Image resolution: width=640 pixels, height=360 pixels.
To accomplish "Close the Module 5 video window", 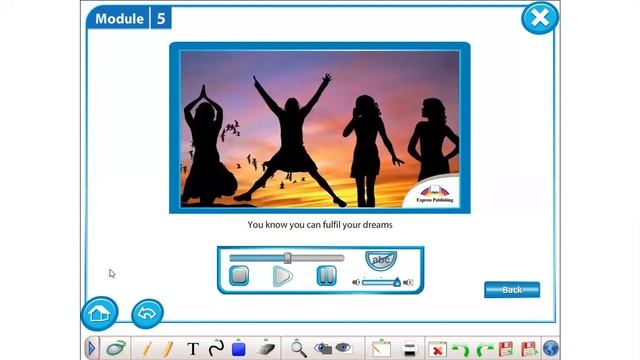I will point(540,18).
